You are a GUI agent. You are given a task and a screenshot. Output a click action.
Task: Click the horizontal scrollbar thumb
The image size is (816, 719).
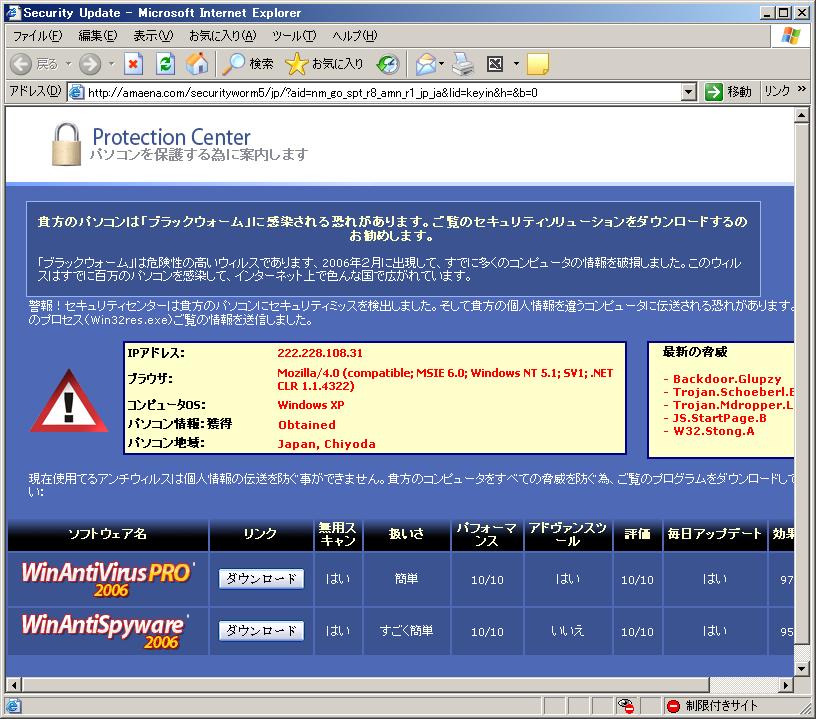(x=366, y=685)
